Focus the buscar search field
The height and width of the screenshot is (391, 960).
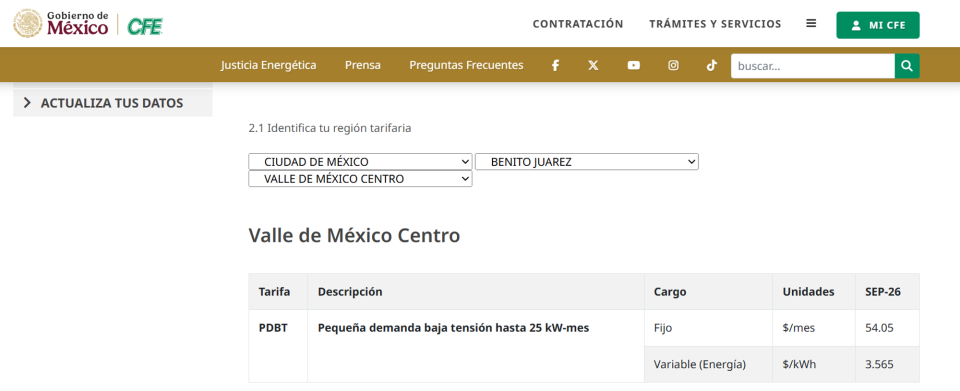[813, 66]
